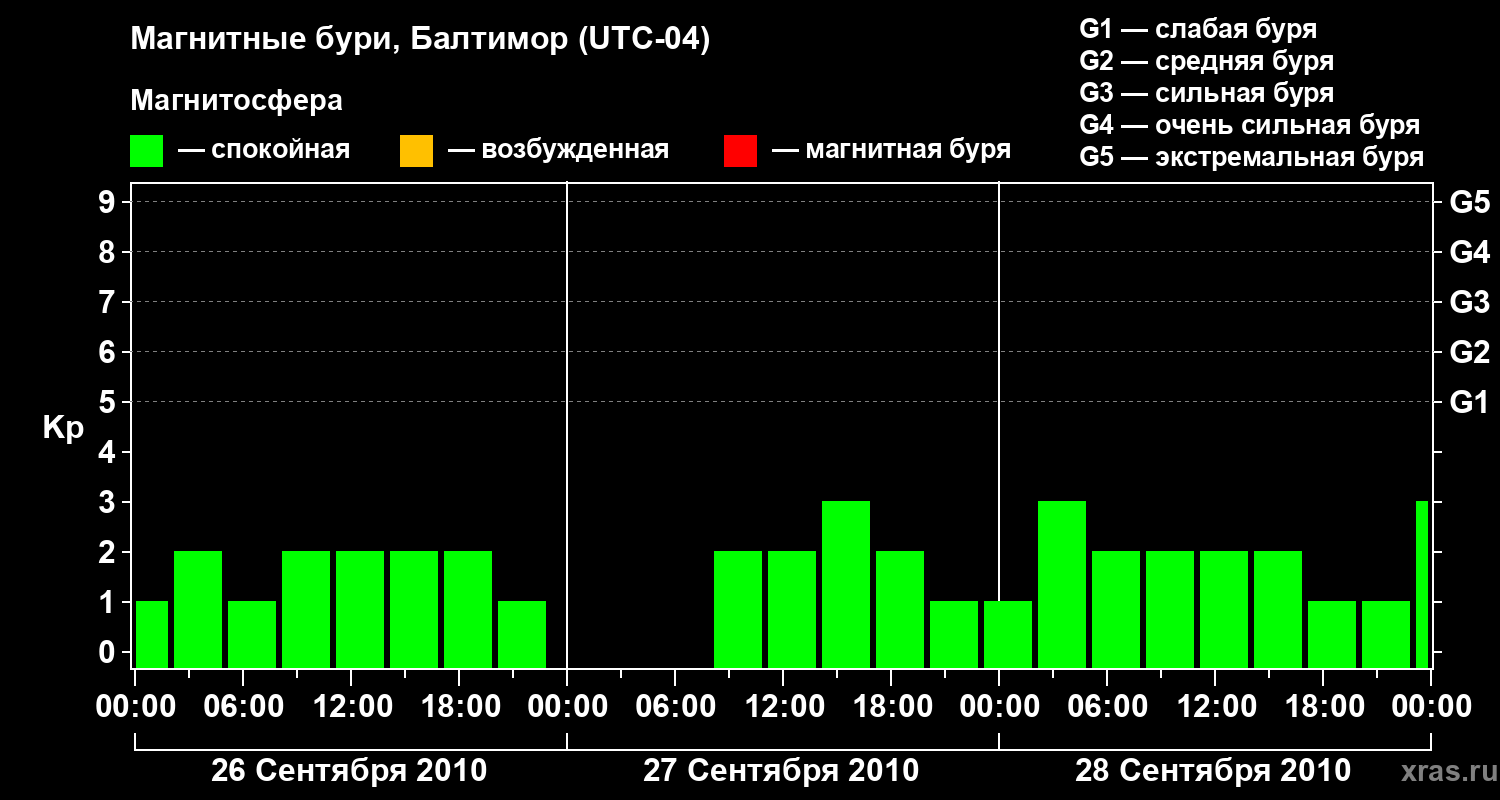This screenshot has width=1500, height=800.
Task: Click the narrow Kp 1 bar starting 26 September
Action: 152,635
